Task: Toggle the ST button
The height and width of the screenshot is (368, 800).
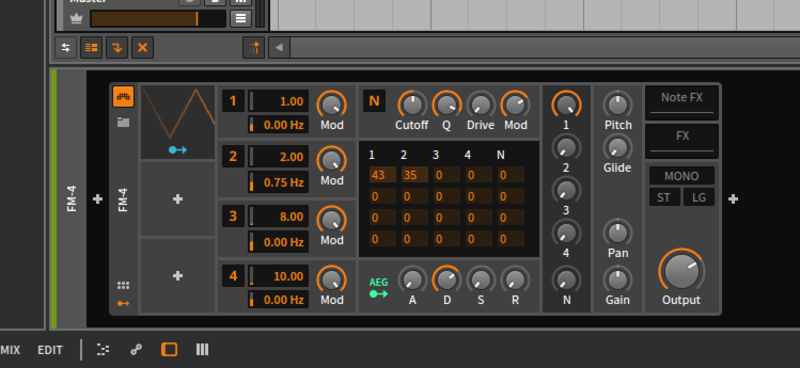Action: click(664, 197)
